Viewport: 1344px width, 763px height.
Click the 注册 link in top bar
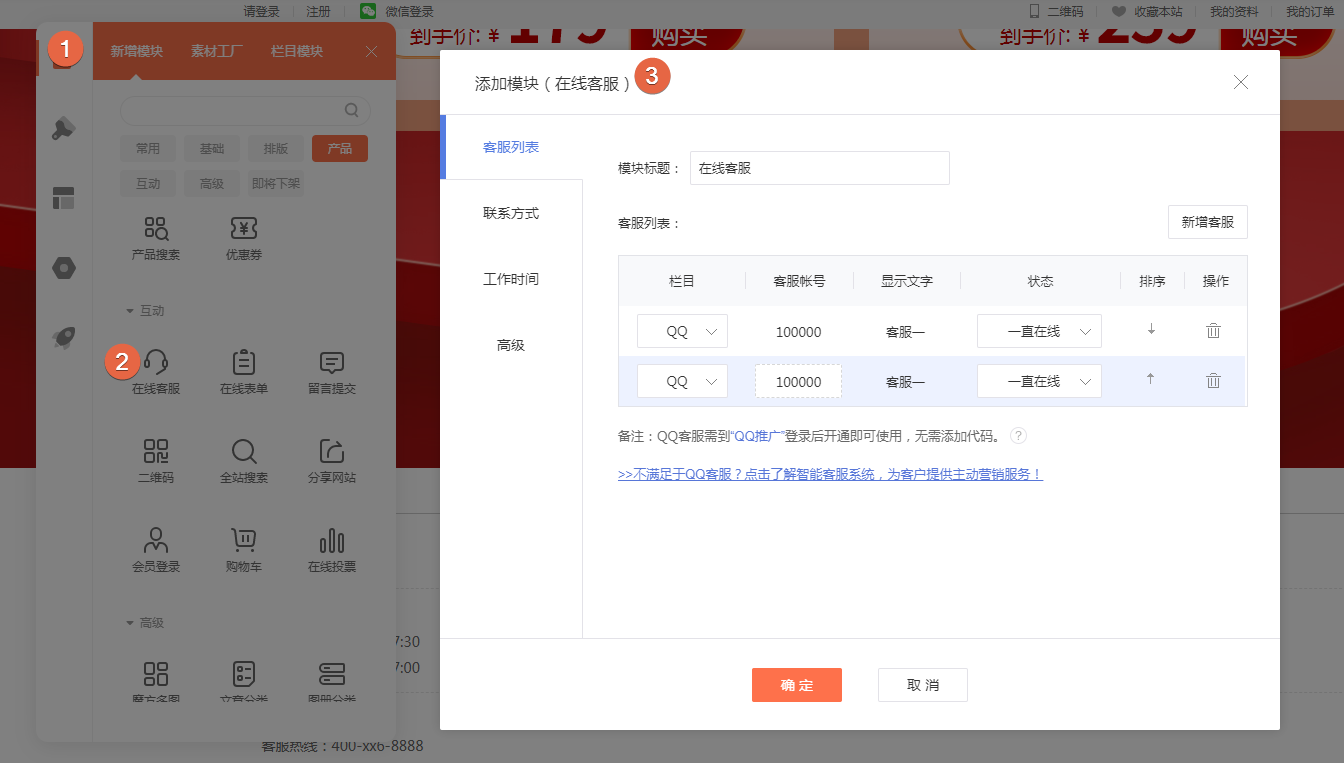(318, 11)
